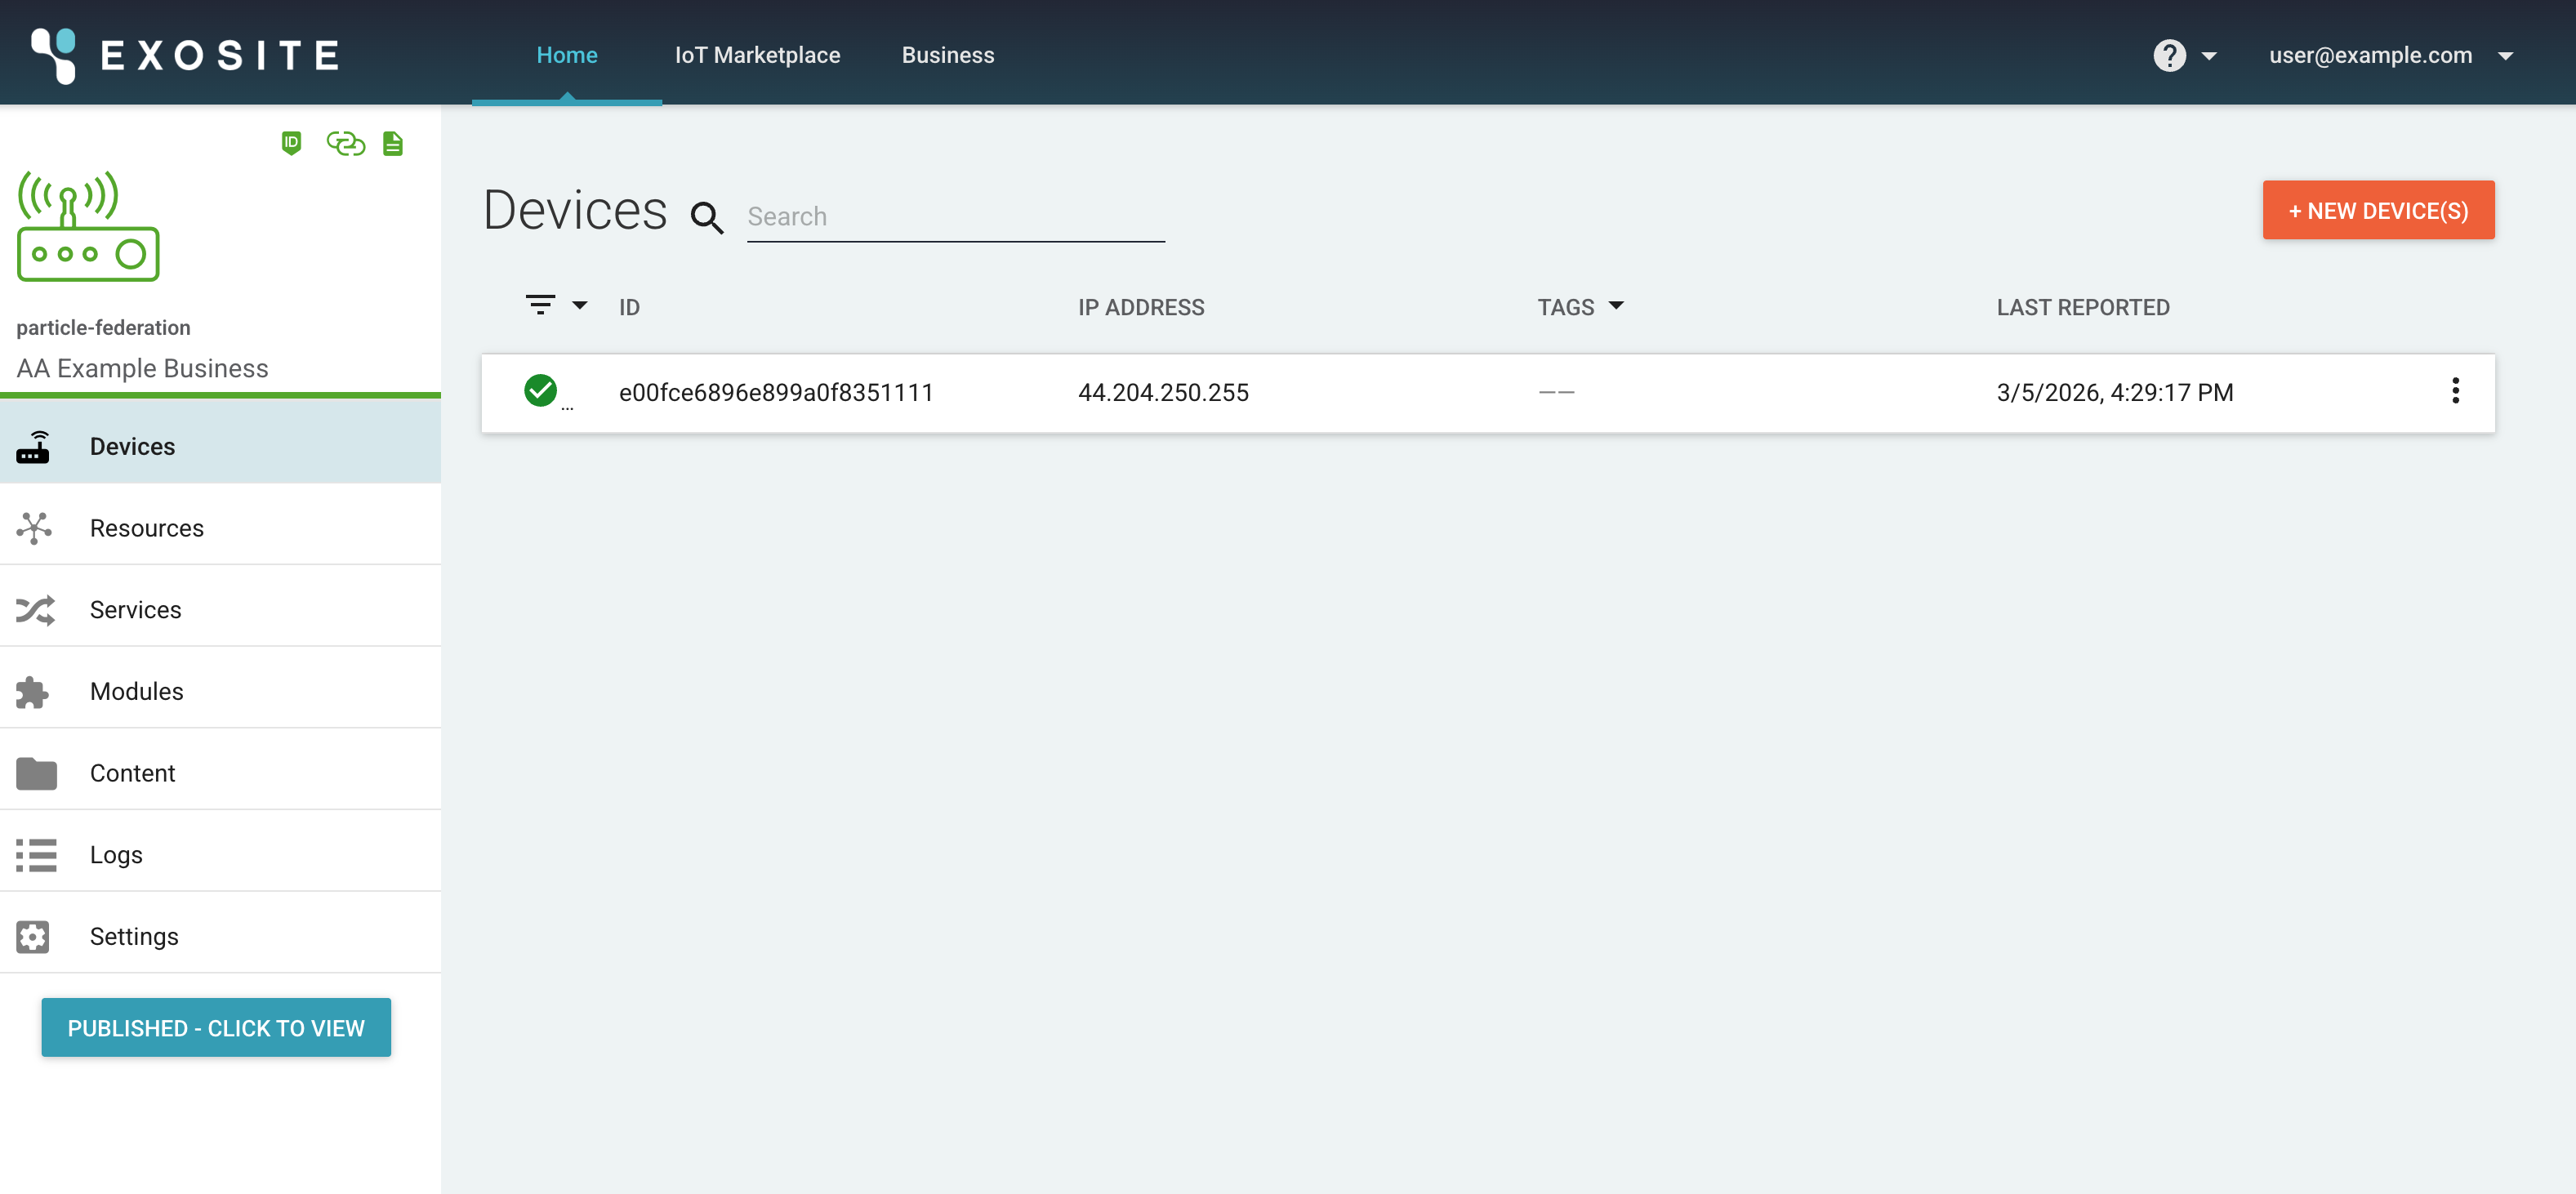The height and width of the screenshot is (1194, 2576).
Task: Open the device row three-dot menu
Action: coord(2455,391)
